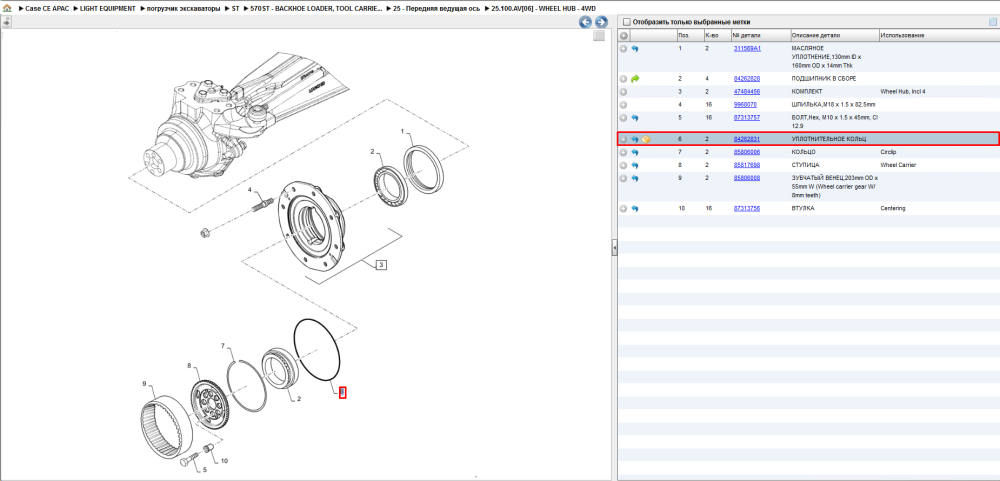
Task: Sort by 'Поз.' column header
Action: 689,36
